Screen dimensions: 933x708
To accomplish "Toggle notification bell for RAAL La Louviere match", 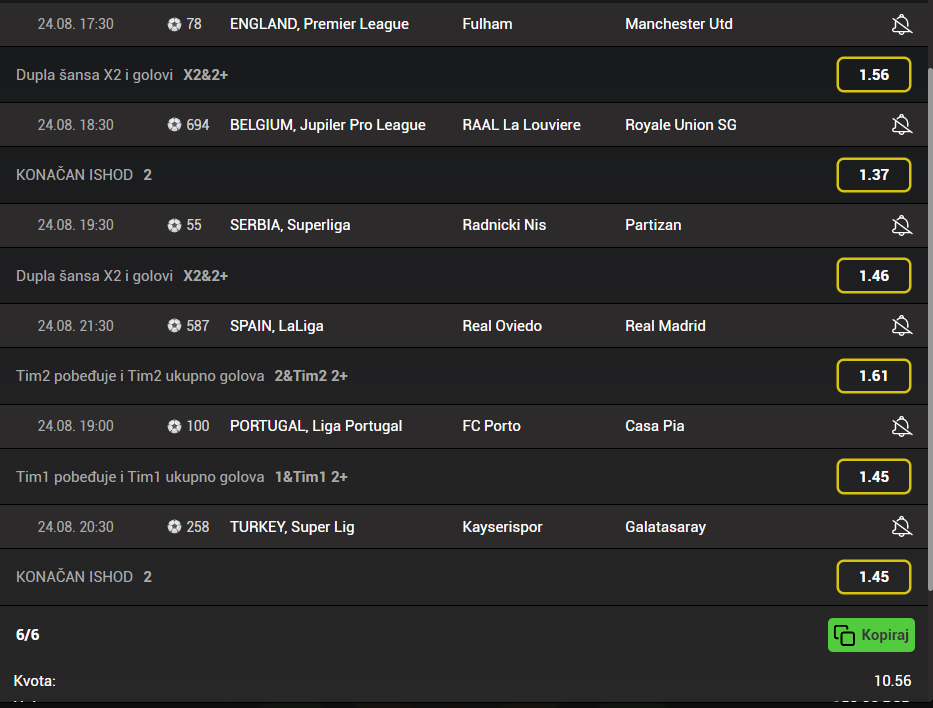I will pos(901,125).
